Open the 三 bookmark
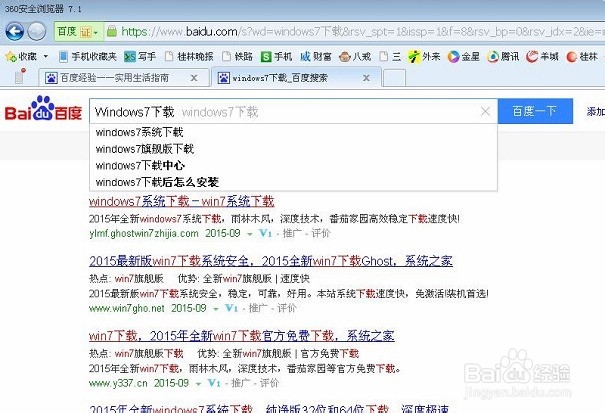The height and width of the screenshot is (413, 605). (390, 57)
